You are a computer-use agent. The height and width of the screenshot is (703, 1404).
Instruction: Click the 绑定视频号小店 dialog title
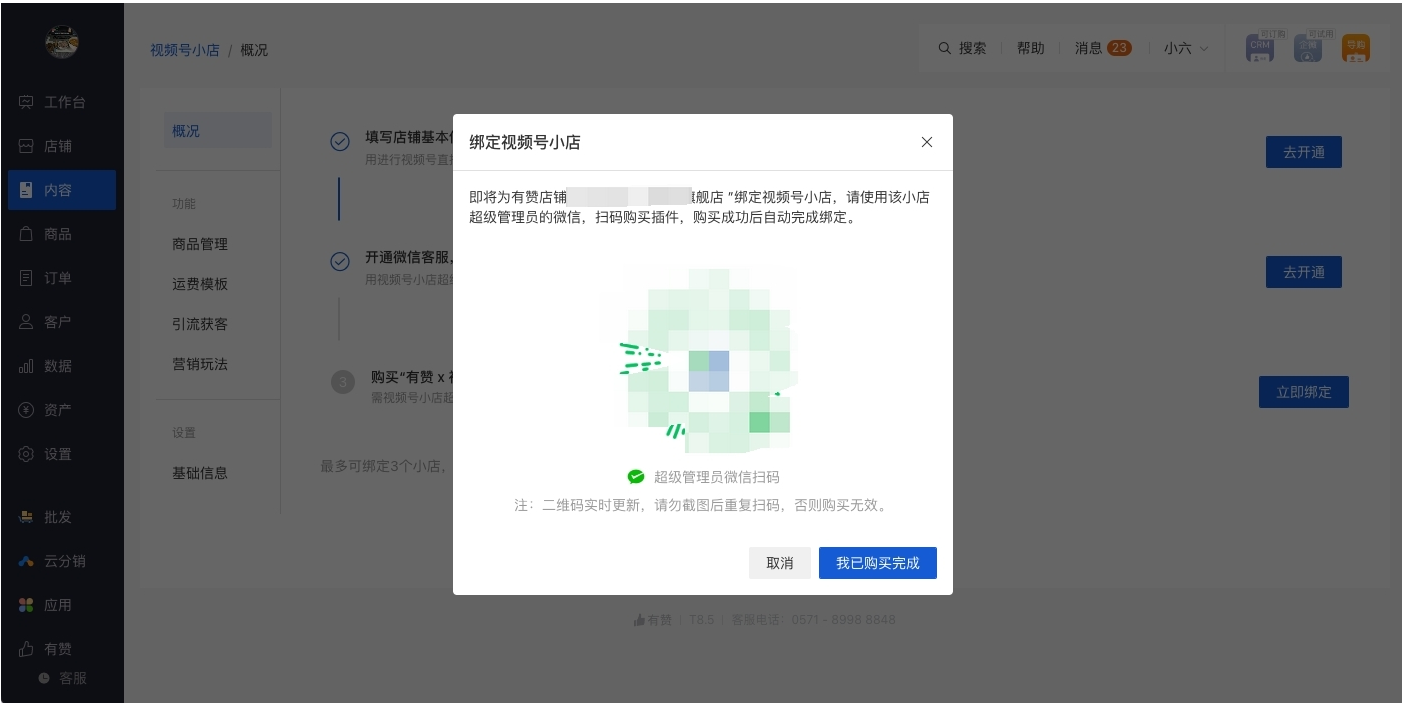pyautogui.click(x=525, y=142)
